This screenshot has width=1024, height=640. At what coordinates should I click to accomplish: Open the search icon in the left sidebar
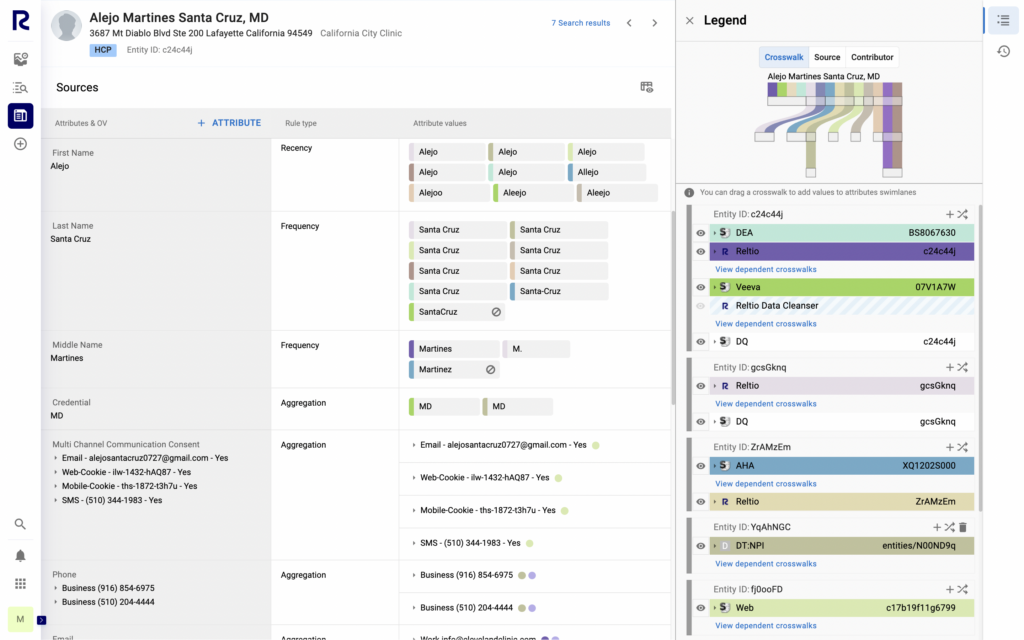18,523
